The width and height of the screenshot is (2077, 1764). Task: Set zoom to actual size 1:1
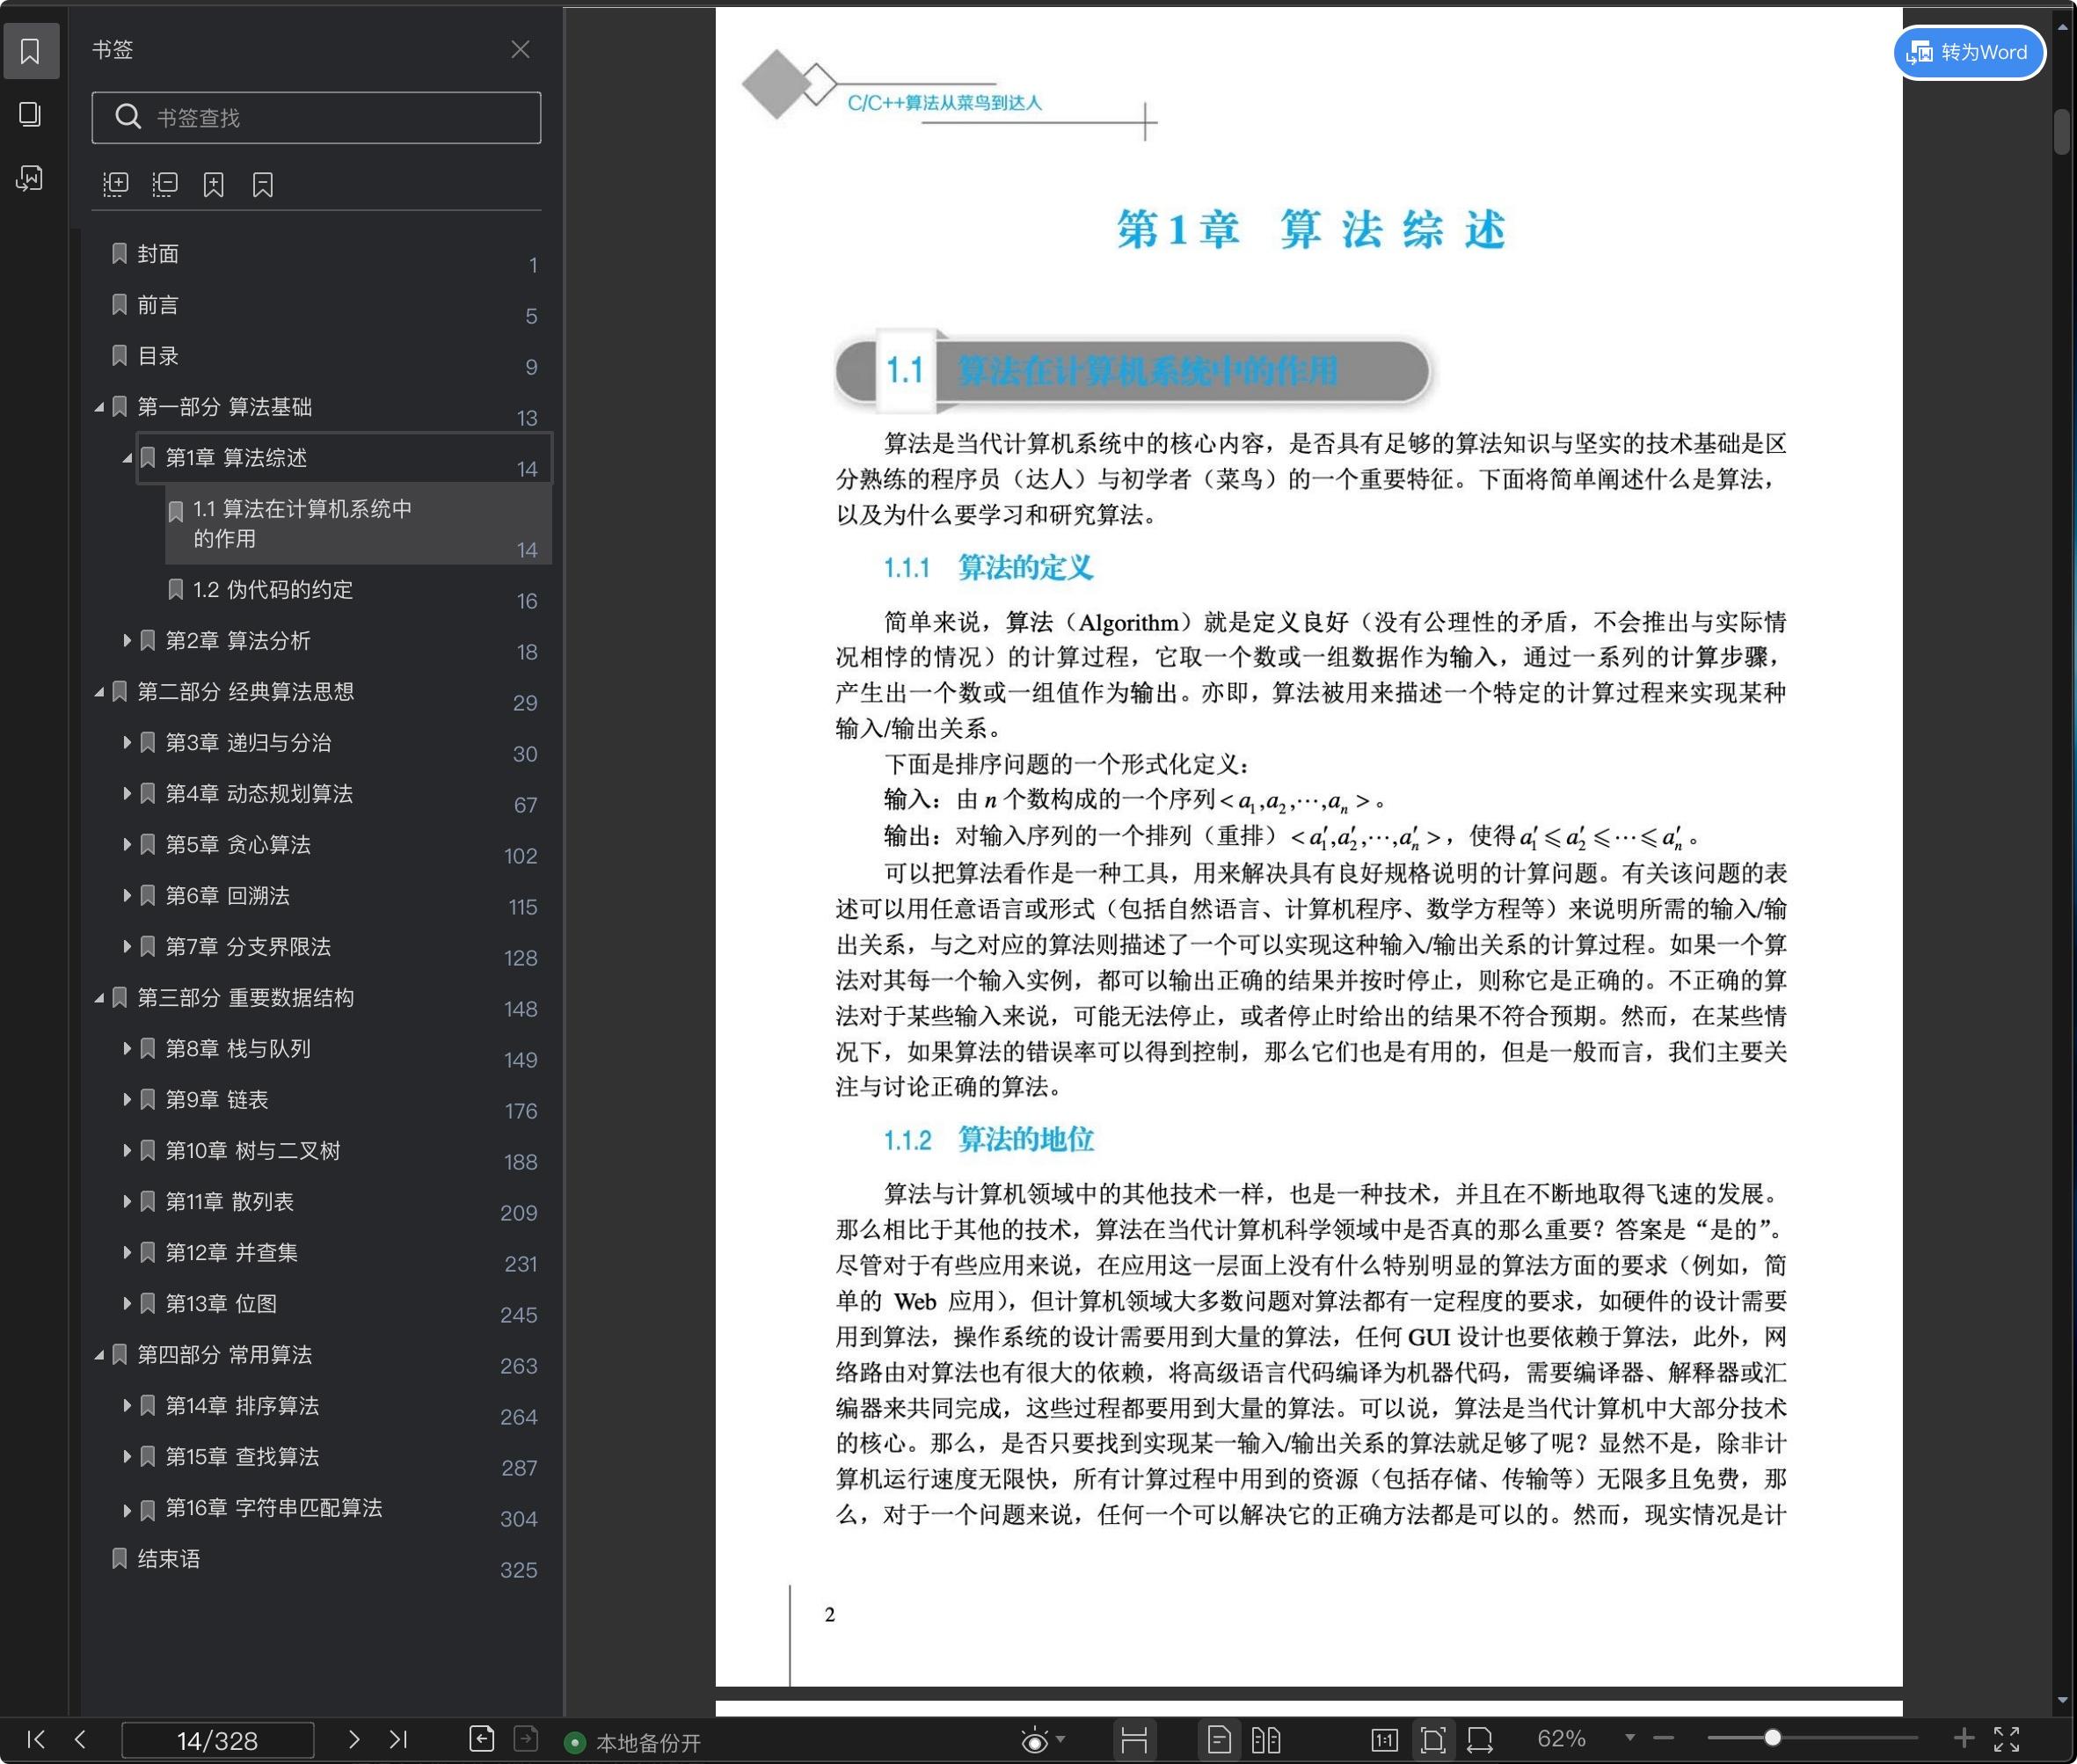coord(1385,1740)
